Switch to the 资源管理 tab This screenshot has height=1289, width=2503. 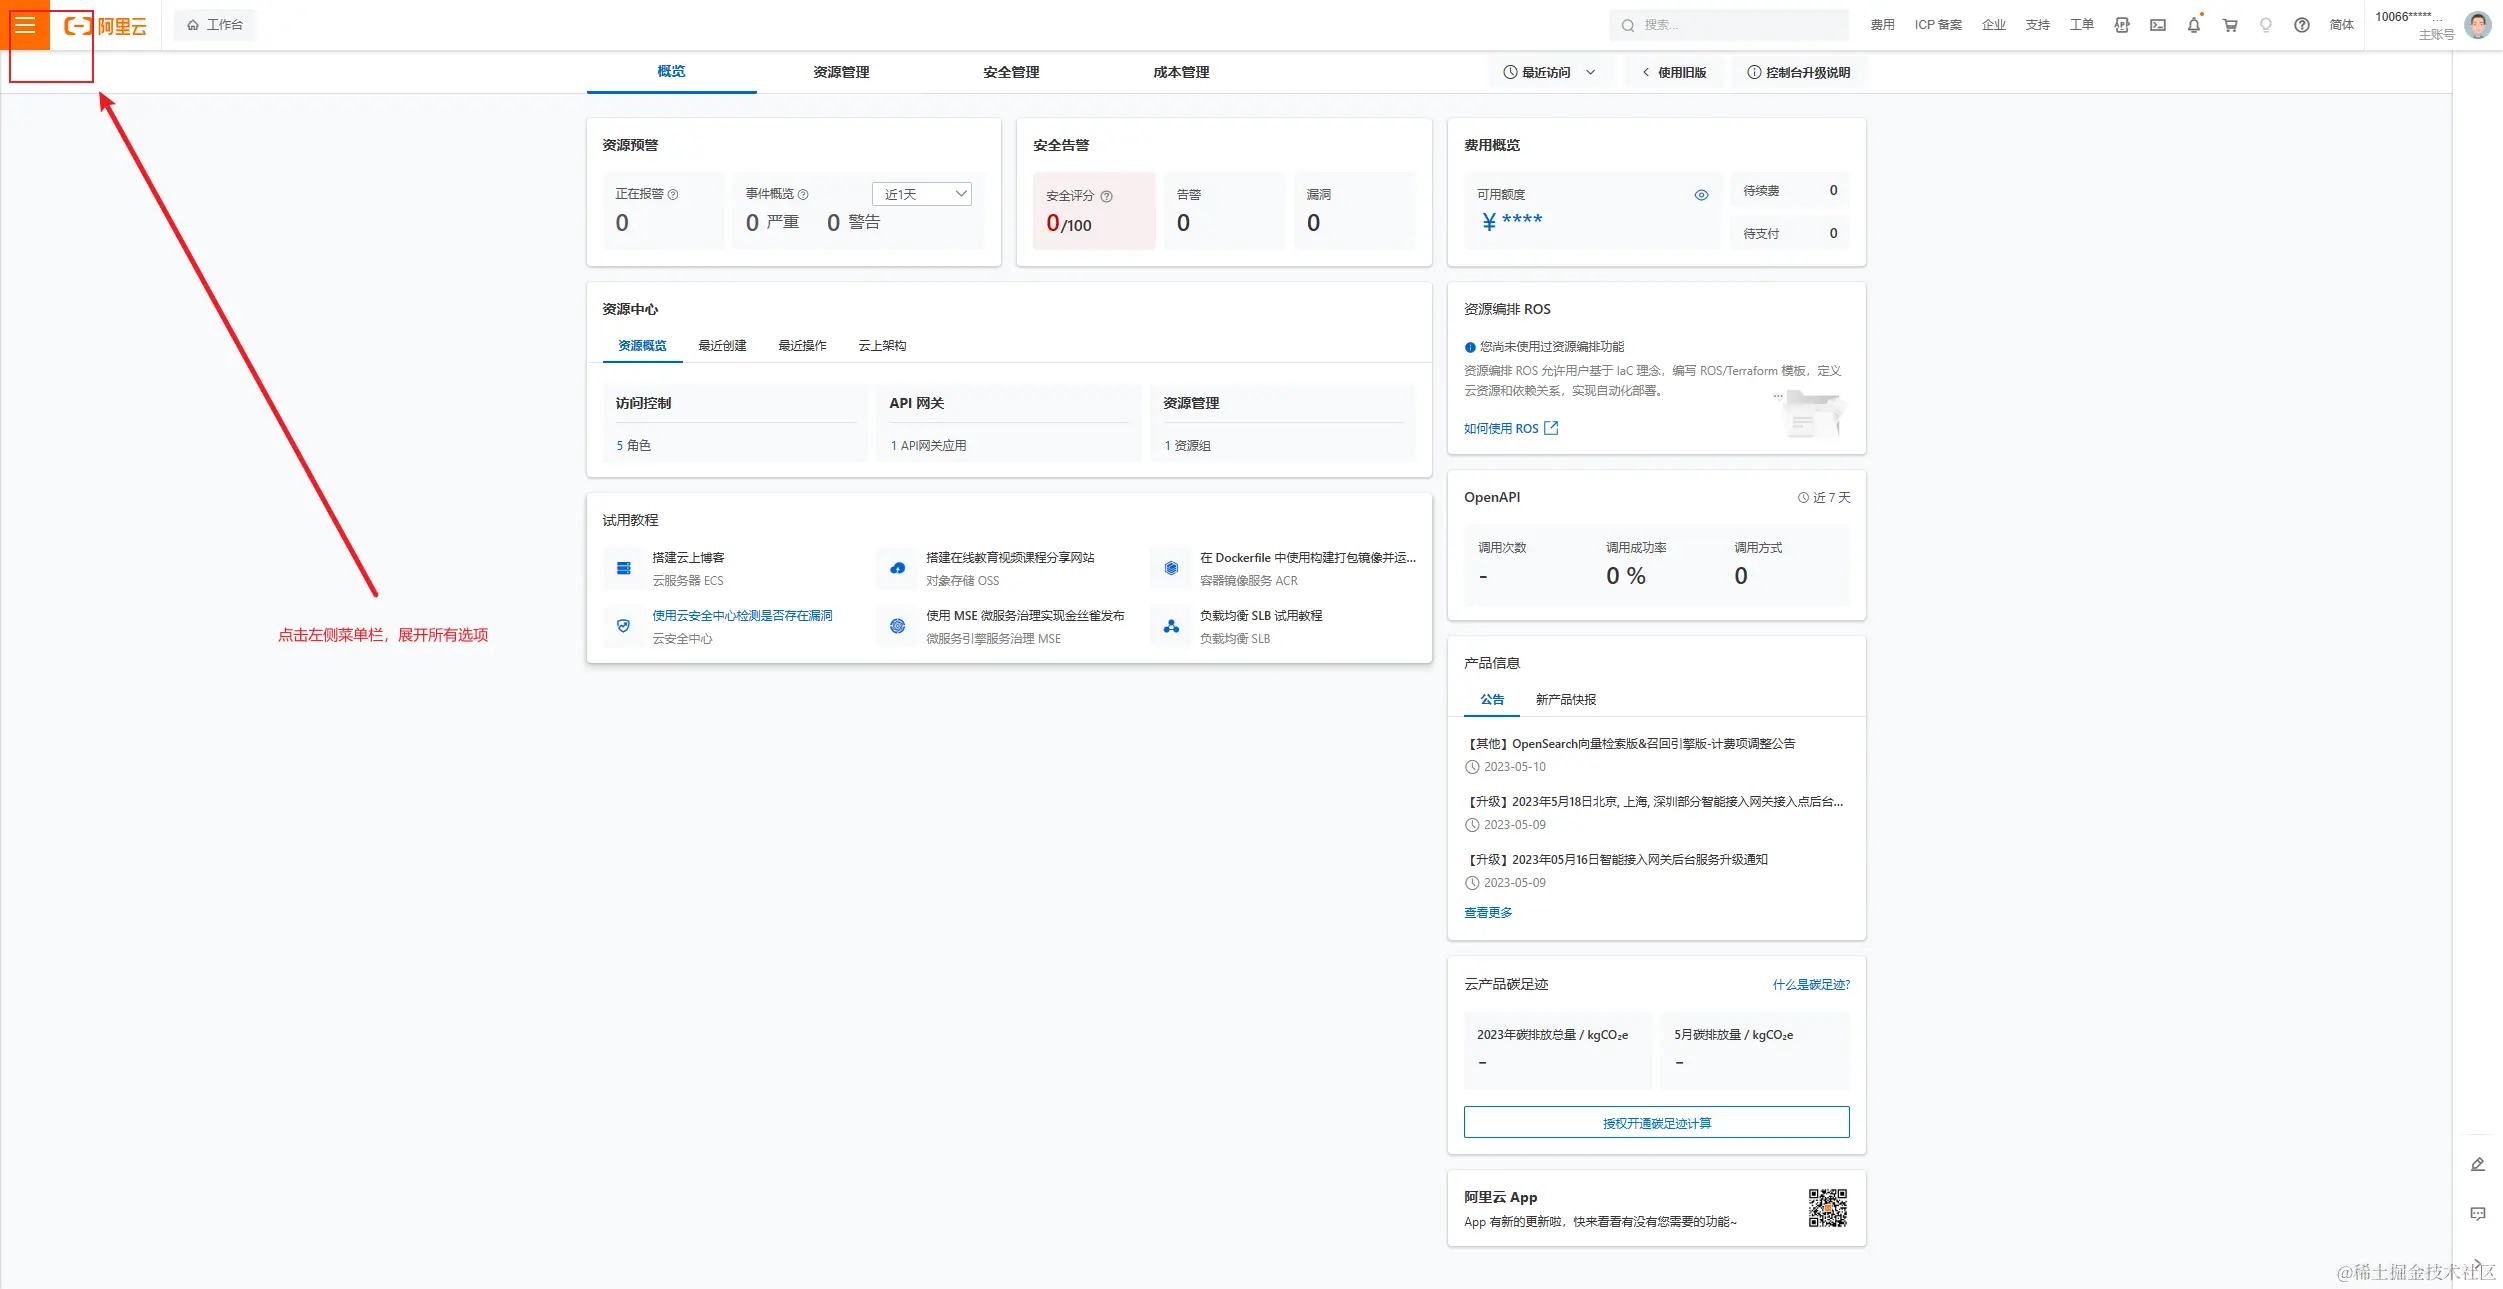tap(841, 72)
